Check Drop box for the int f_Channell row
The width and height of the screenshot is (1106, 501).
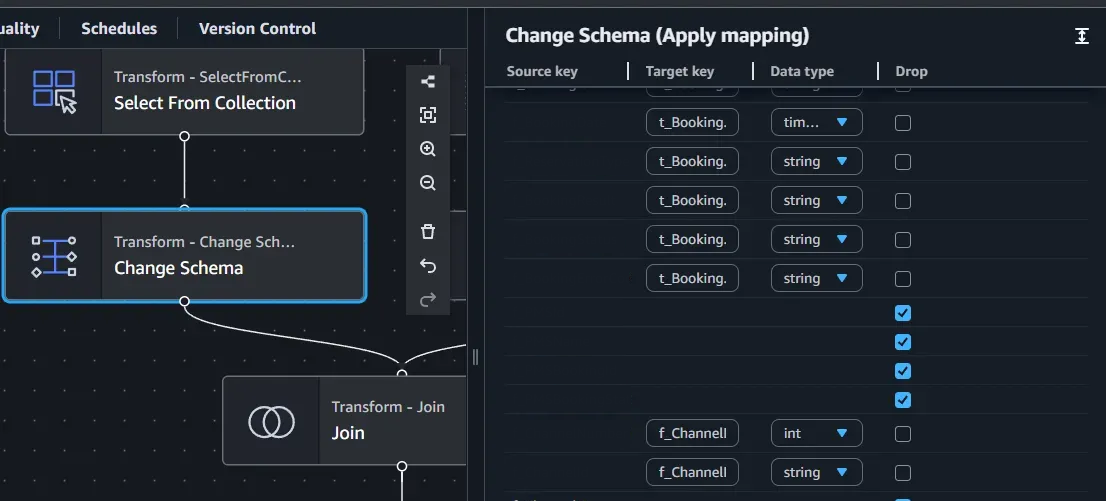[903, 434]
